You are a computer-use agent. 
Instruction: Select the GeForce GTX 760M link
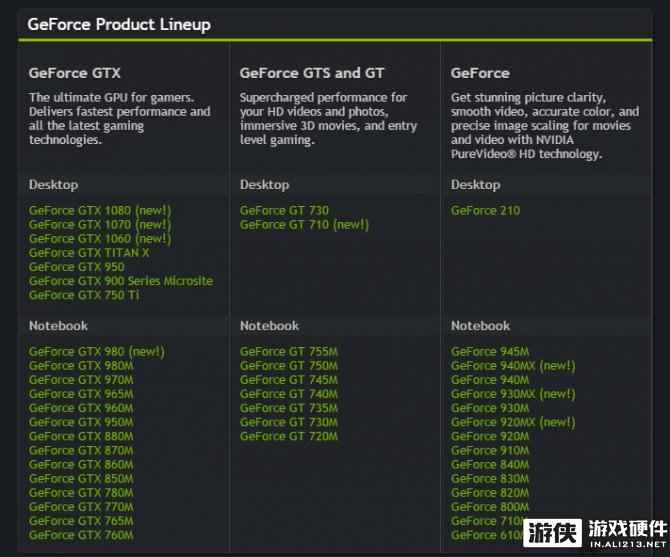81,535
